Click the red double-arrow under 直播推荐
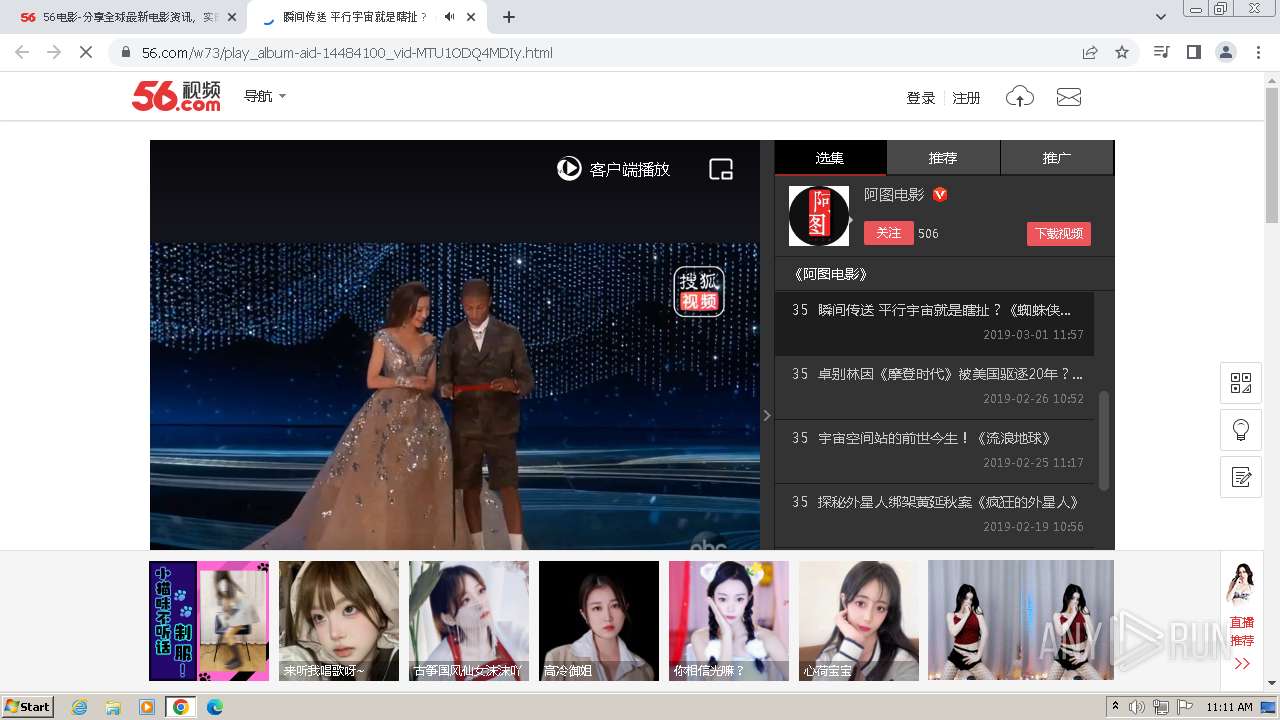 click(x=1242, y=663)
